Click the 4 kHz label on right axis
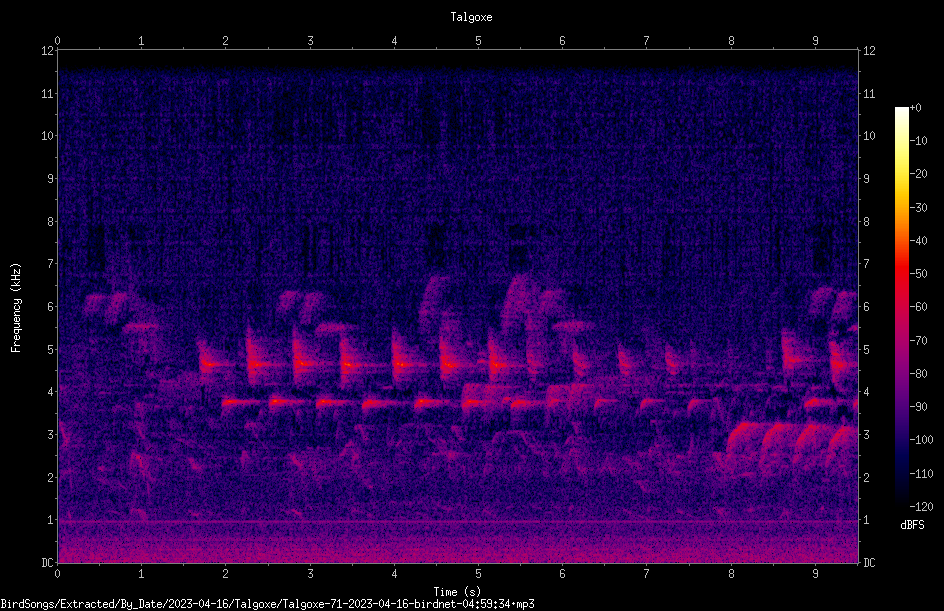944x611 pixels. click(866, 392)
